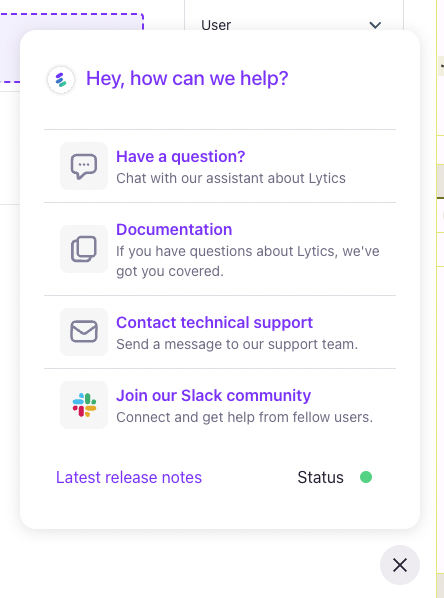Click "Send a message to our support team"
Image resolution: width=444 pixels, height=598 pixels.
237,344
